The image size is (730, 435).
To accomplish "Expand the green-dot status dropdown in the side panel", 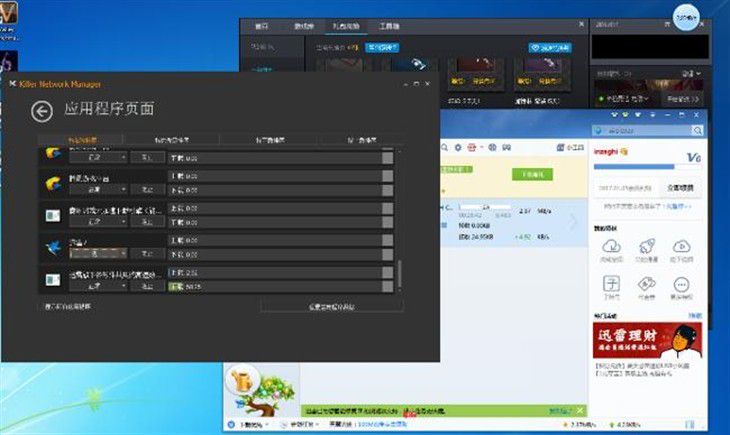I will tap(626, 99).
